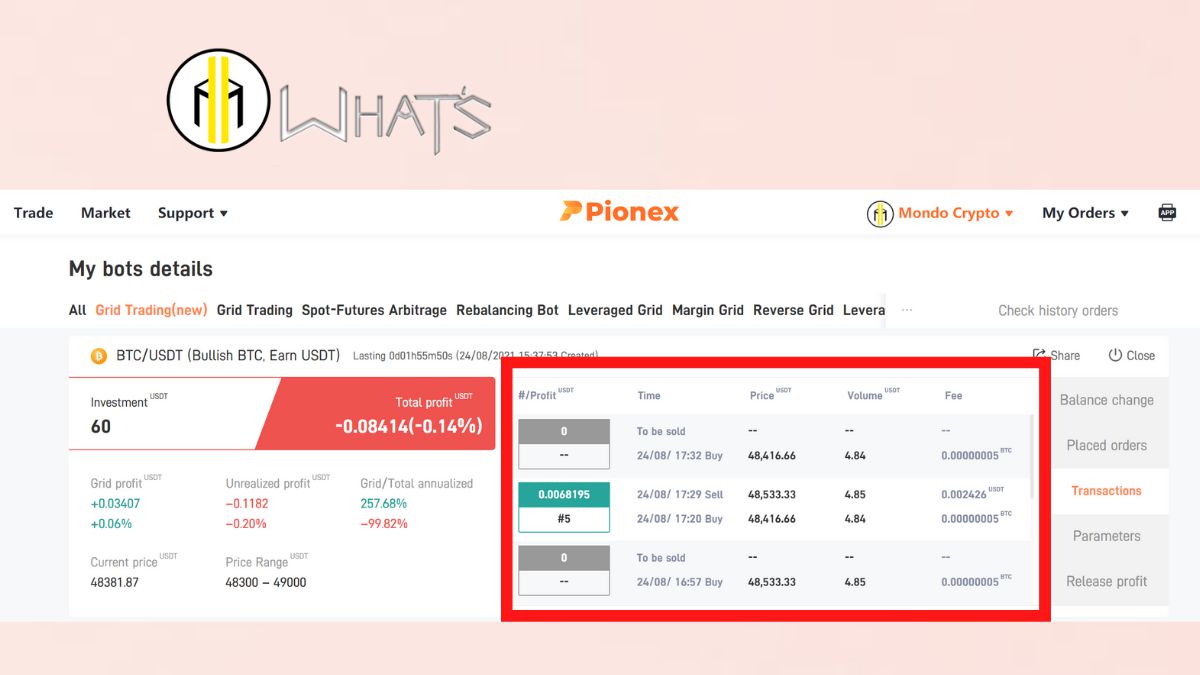Open the Release profit panel

tap(1107, 581)
